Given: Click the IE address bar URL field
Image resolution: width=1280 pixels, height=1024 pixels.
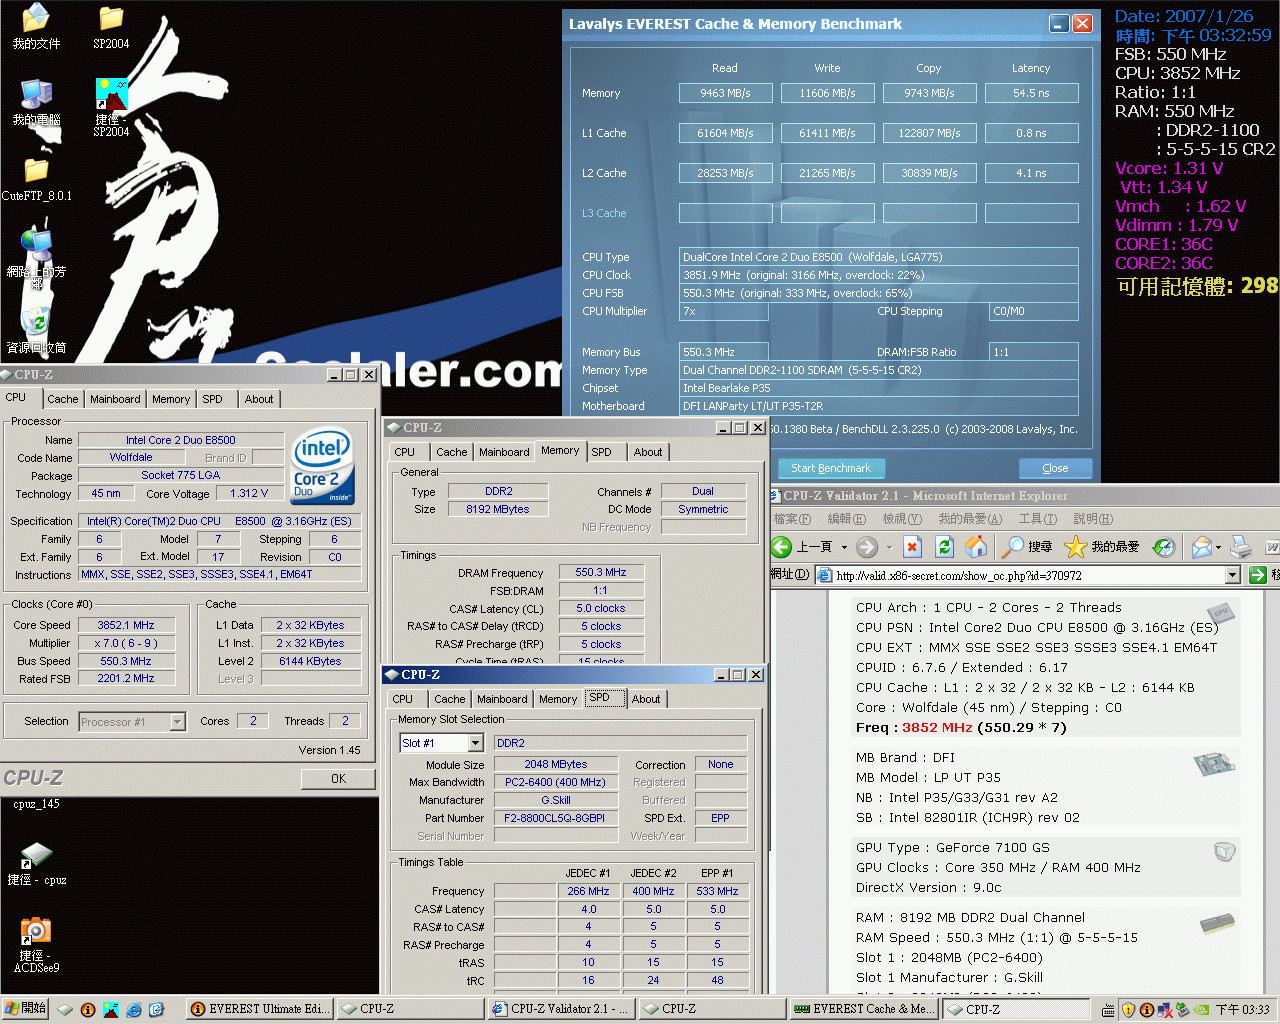Looking at the screenshot, I should coord(1020,575).
